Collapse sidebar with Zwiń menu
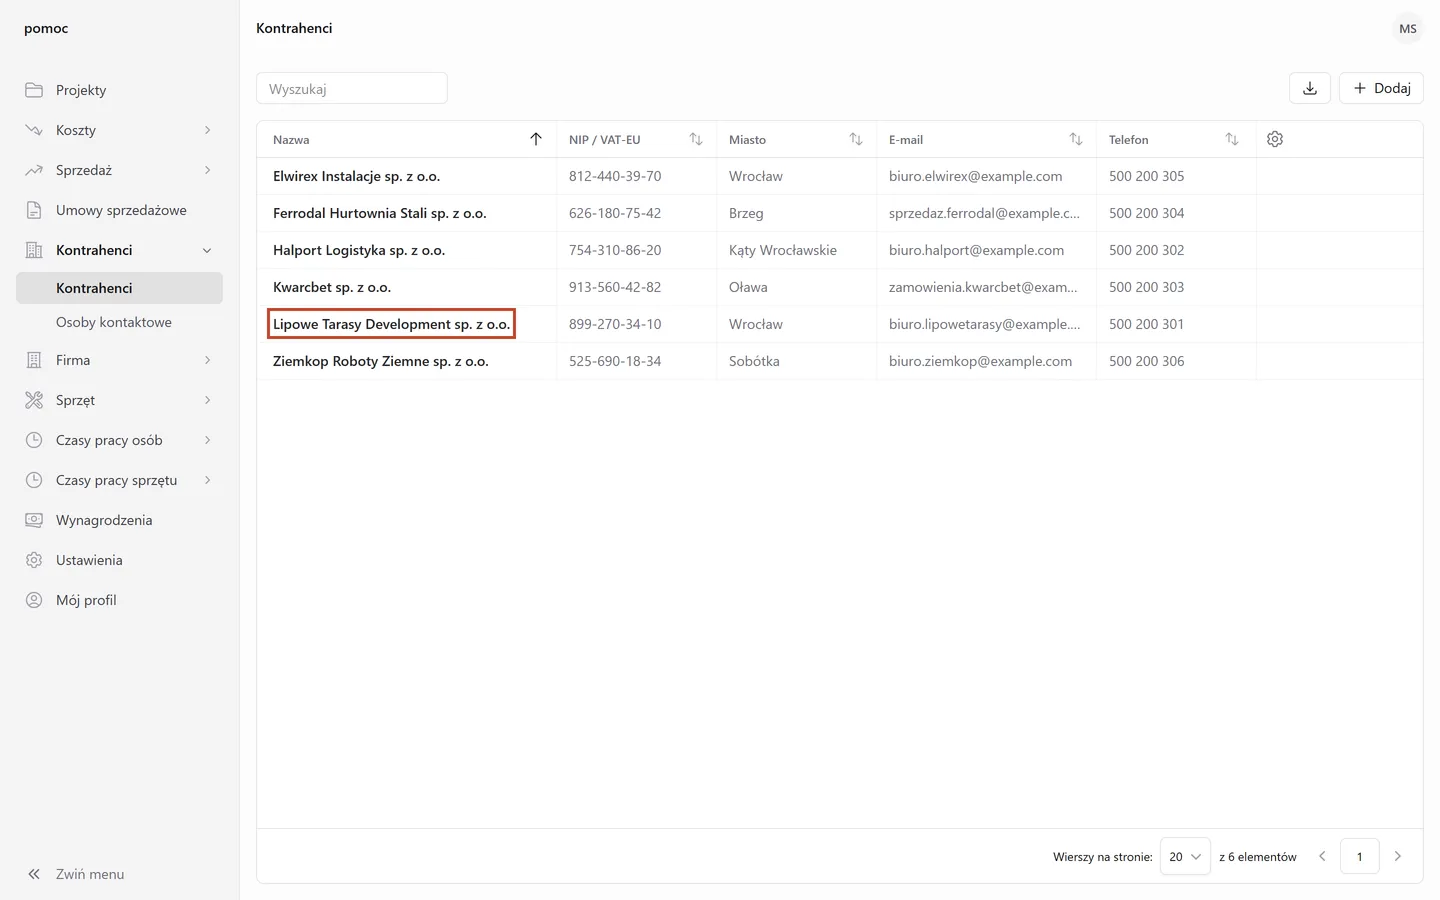Screen dimensions: 1440x900 pos(75,874)
